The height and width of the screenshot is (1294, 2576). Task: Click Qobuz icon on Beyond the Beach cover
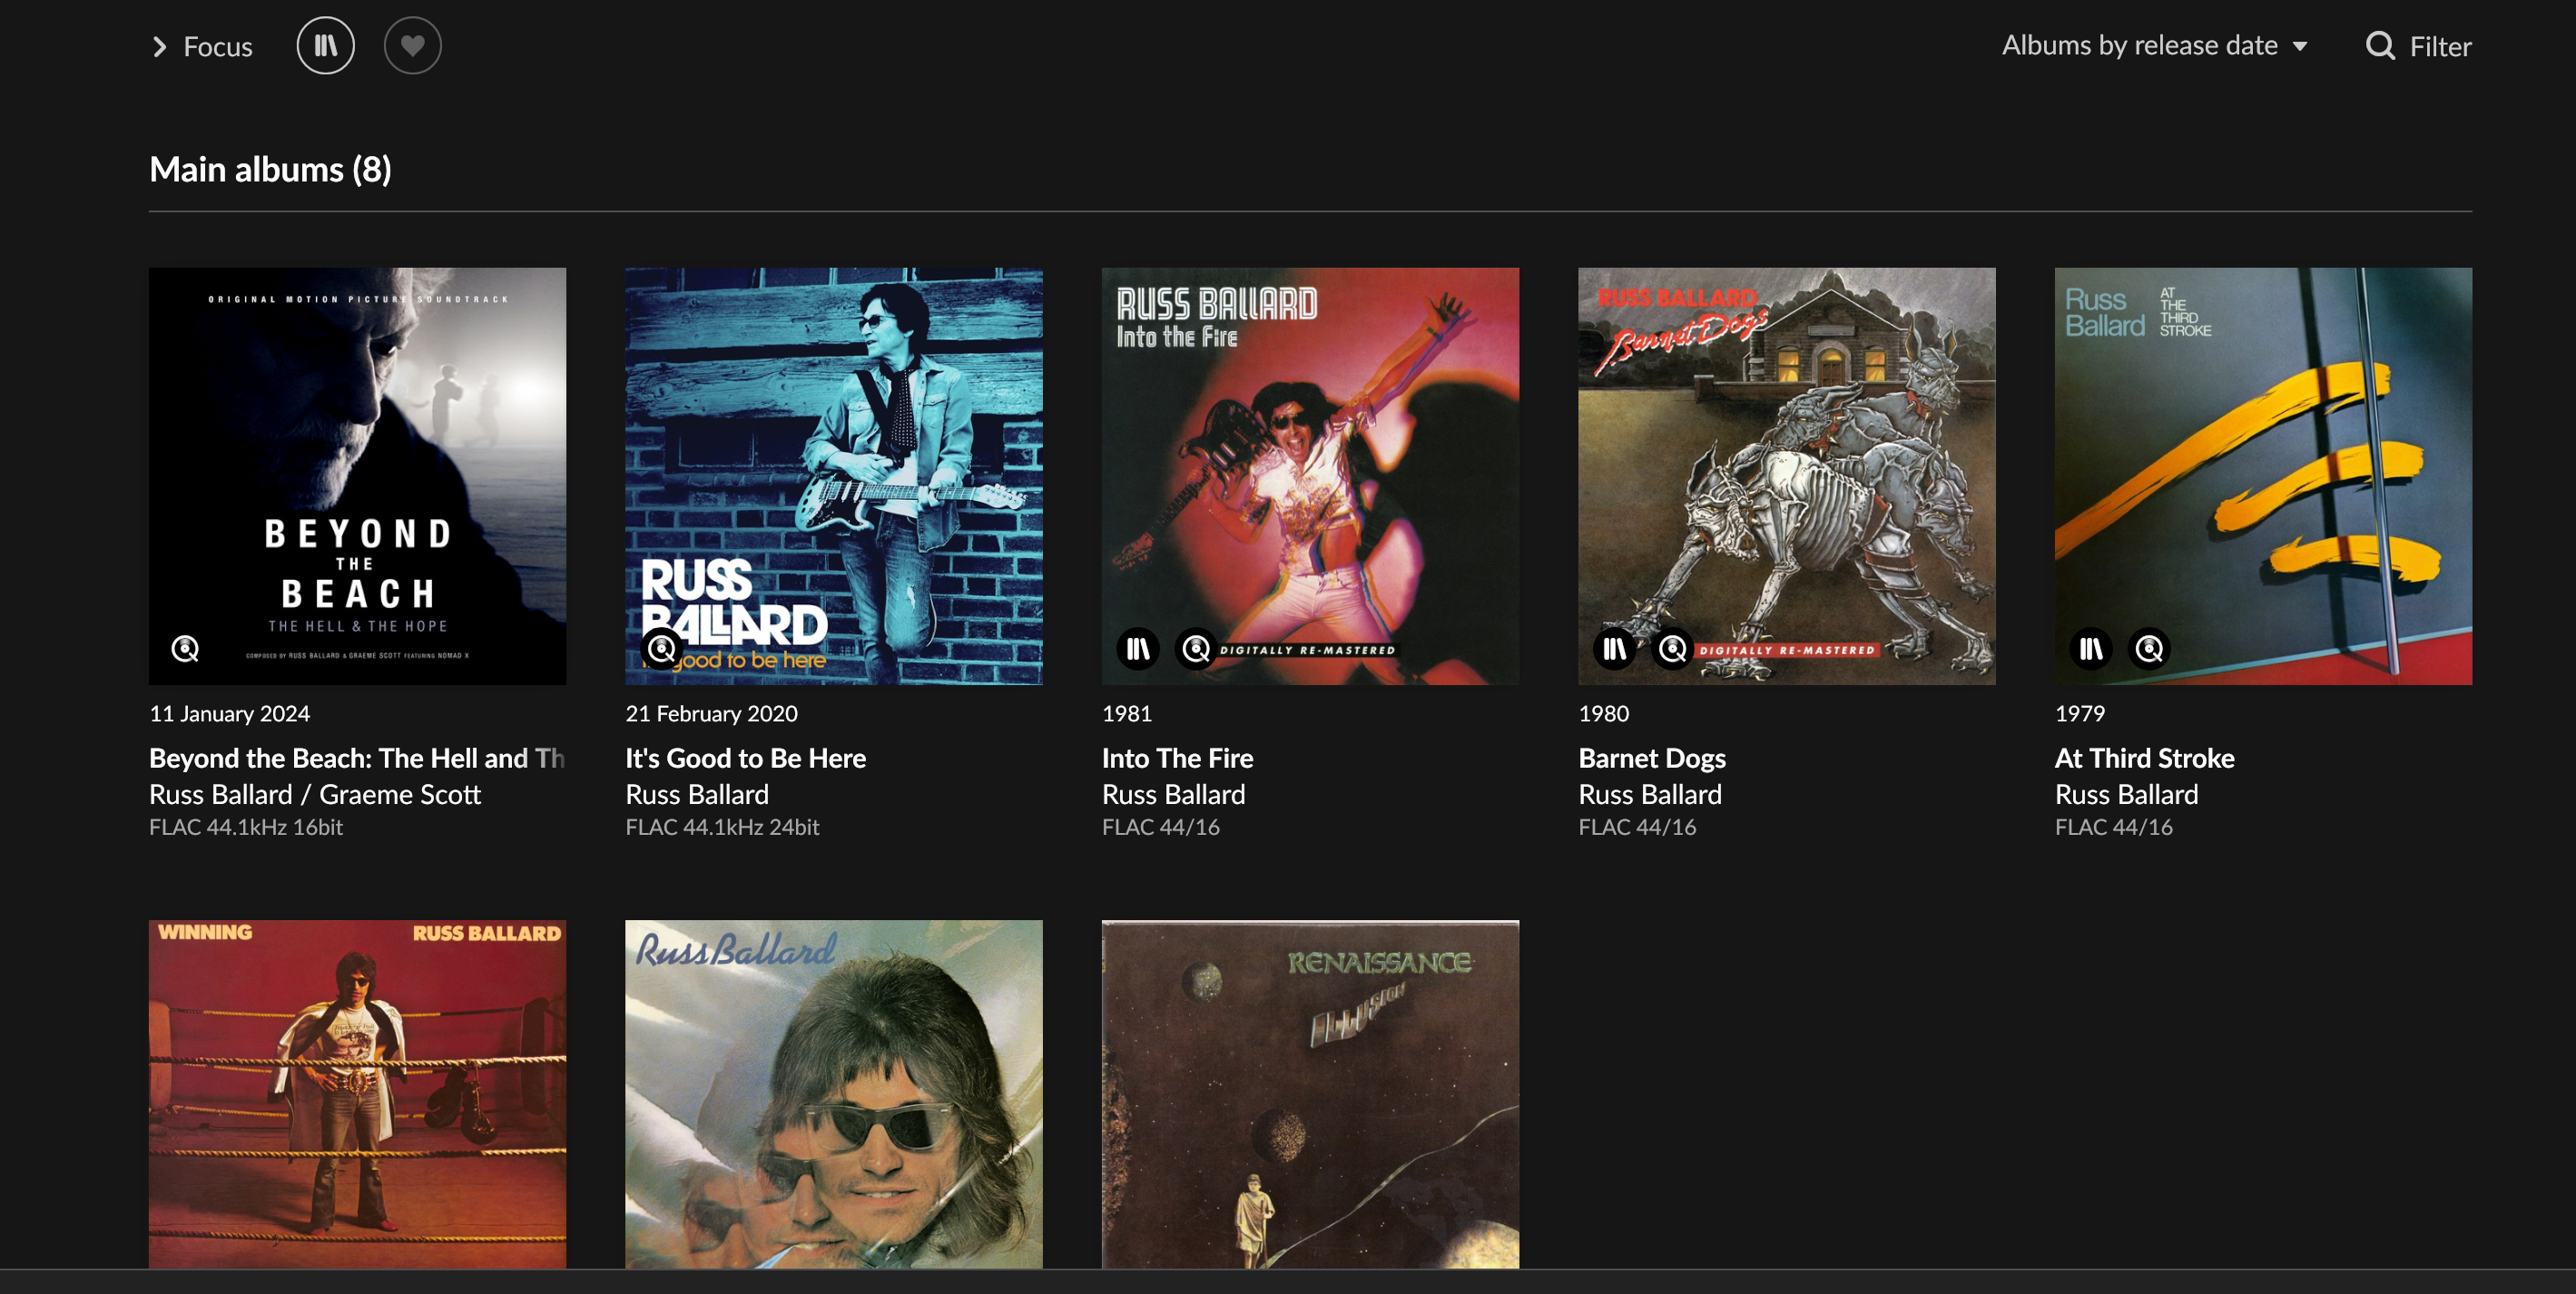[x=185, y=649]
